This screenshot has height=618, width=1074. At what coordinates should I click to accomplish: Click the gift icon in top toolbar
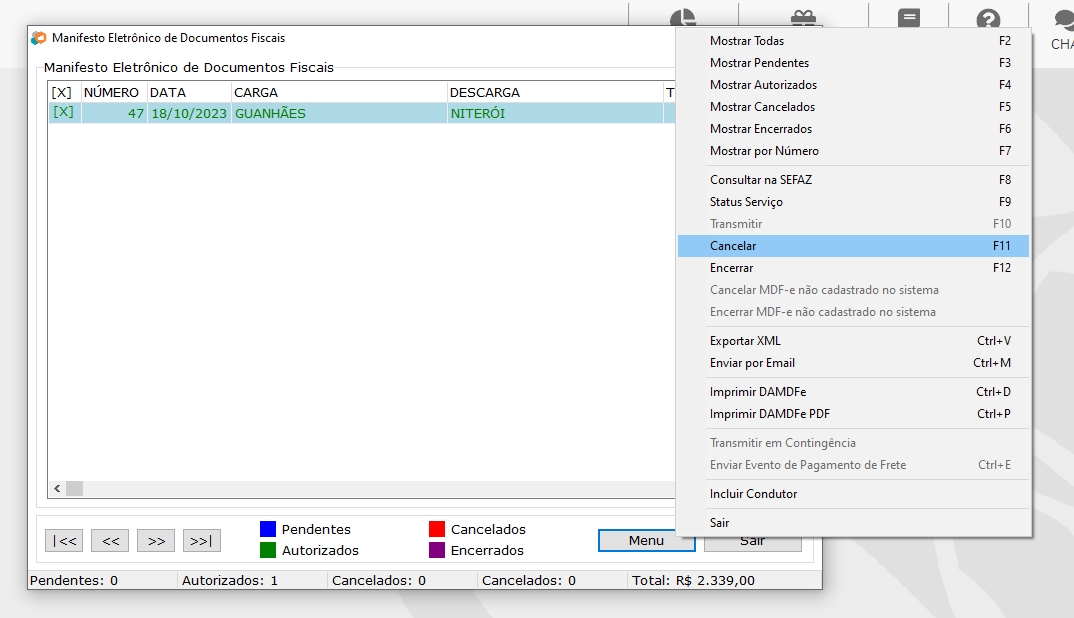point(803,18)
